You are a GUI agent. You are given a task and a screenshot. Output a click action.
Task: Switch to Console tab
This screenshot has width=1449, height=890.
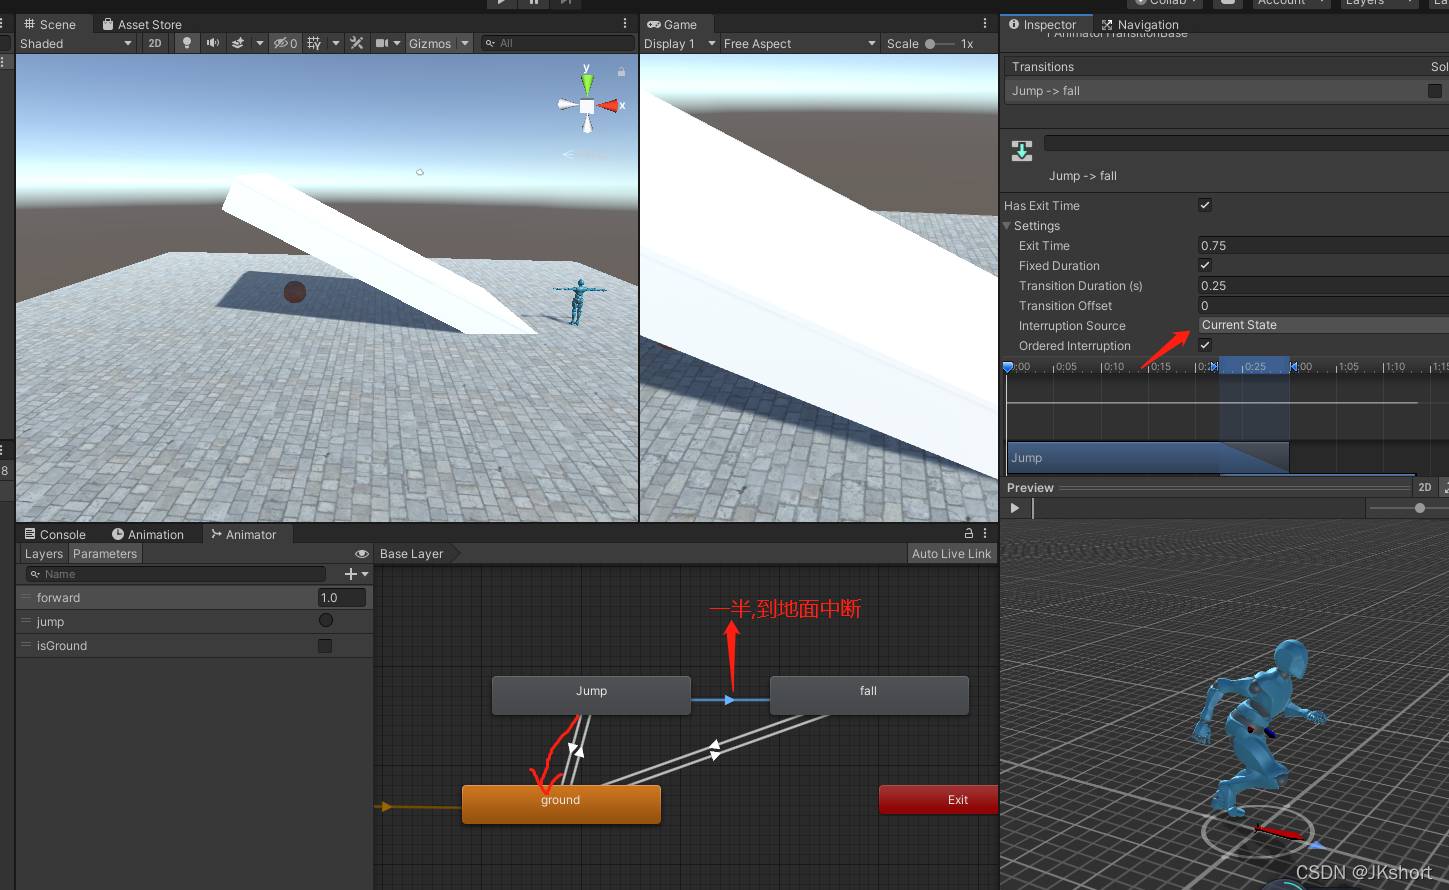coord(55,534)
